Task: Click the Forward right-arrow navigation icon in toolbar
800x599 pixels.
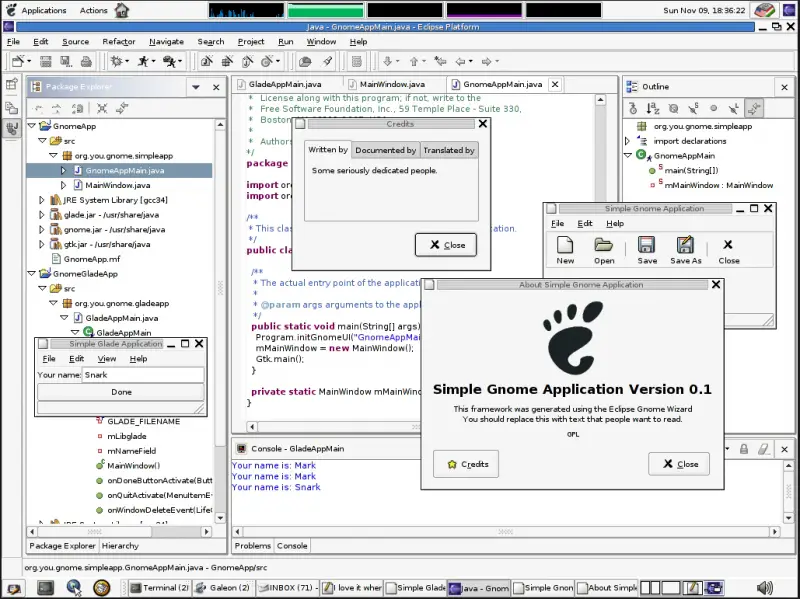Action: (x=486, y=62)
